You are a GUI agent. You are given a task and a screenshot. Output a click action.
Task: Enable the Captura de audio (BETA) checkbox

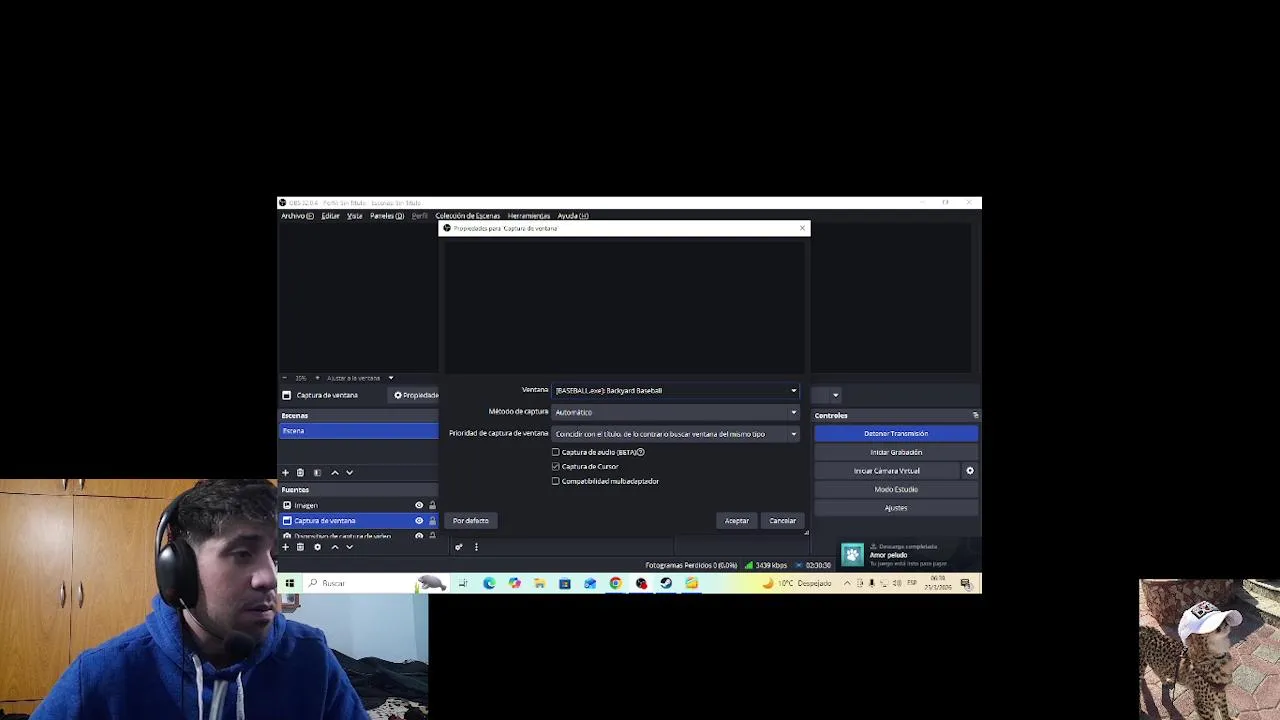click(x=556, y=452)
